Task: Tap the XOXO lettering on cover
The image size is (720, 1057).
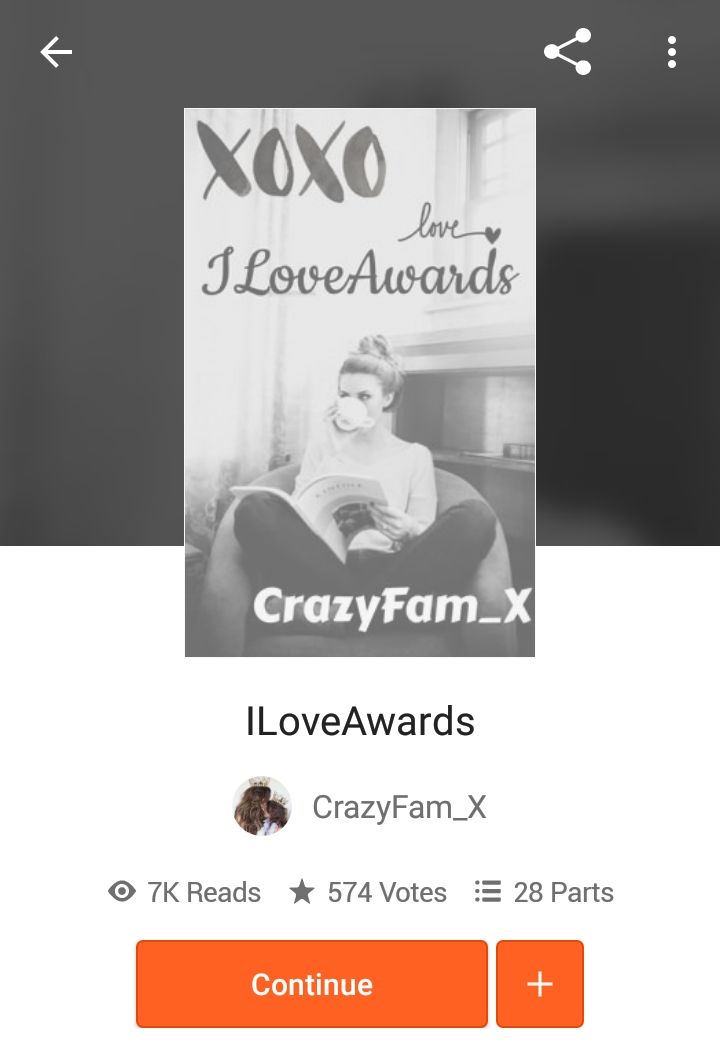Action: [x=292, y=162]
